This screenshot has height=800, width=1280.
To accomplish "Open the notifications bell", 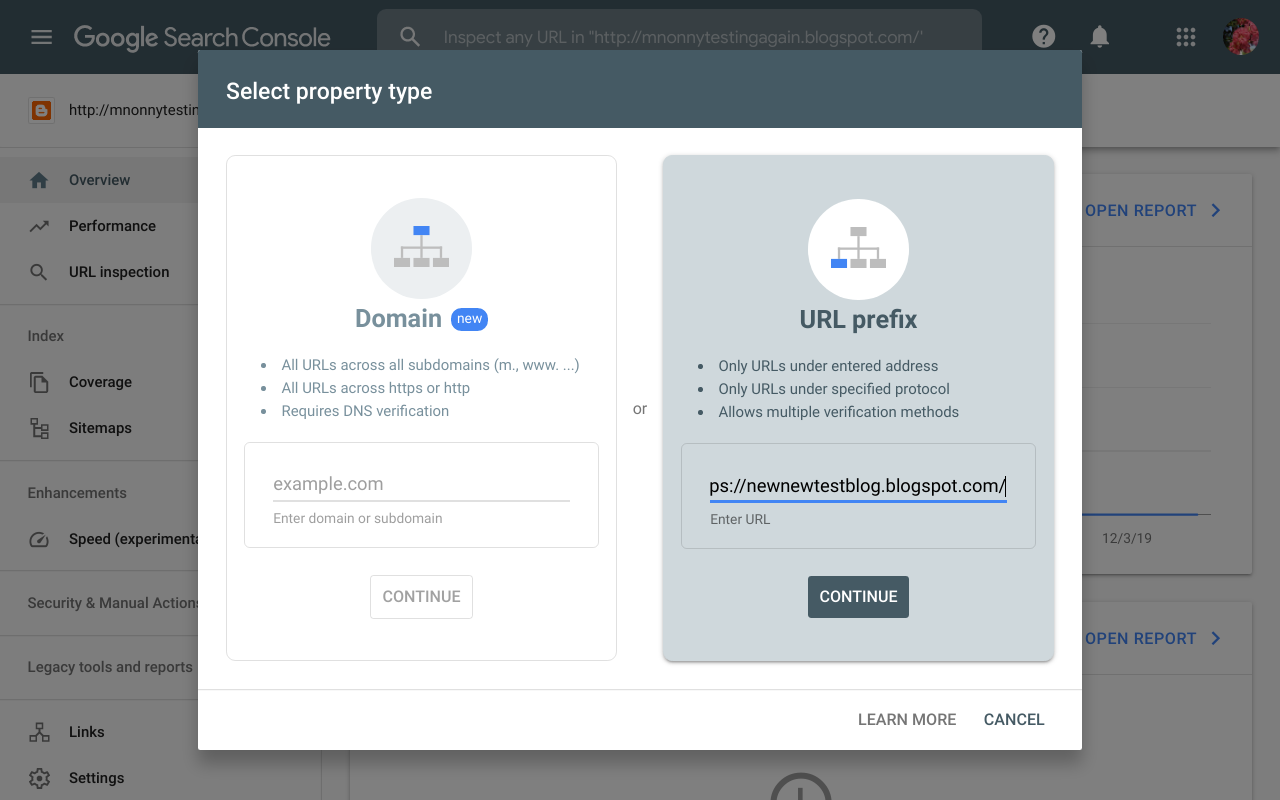I will click(1100, 37).
